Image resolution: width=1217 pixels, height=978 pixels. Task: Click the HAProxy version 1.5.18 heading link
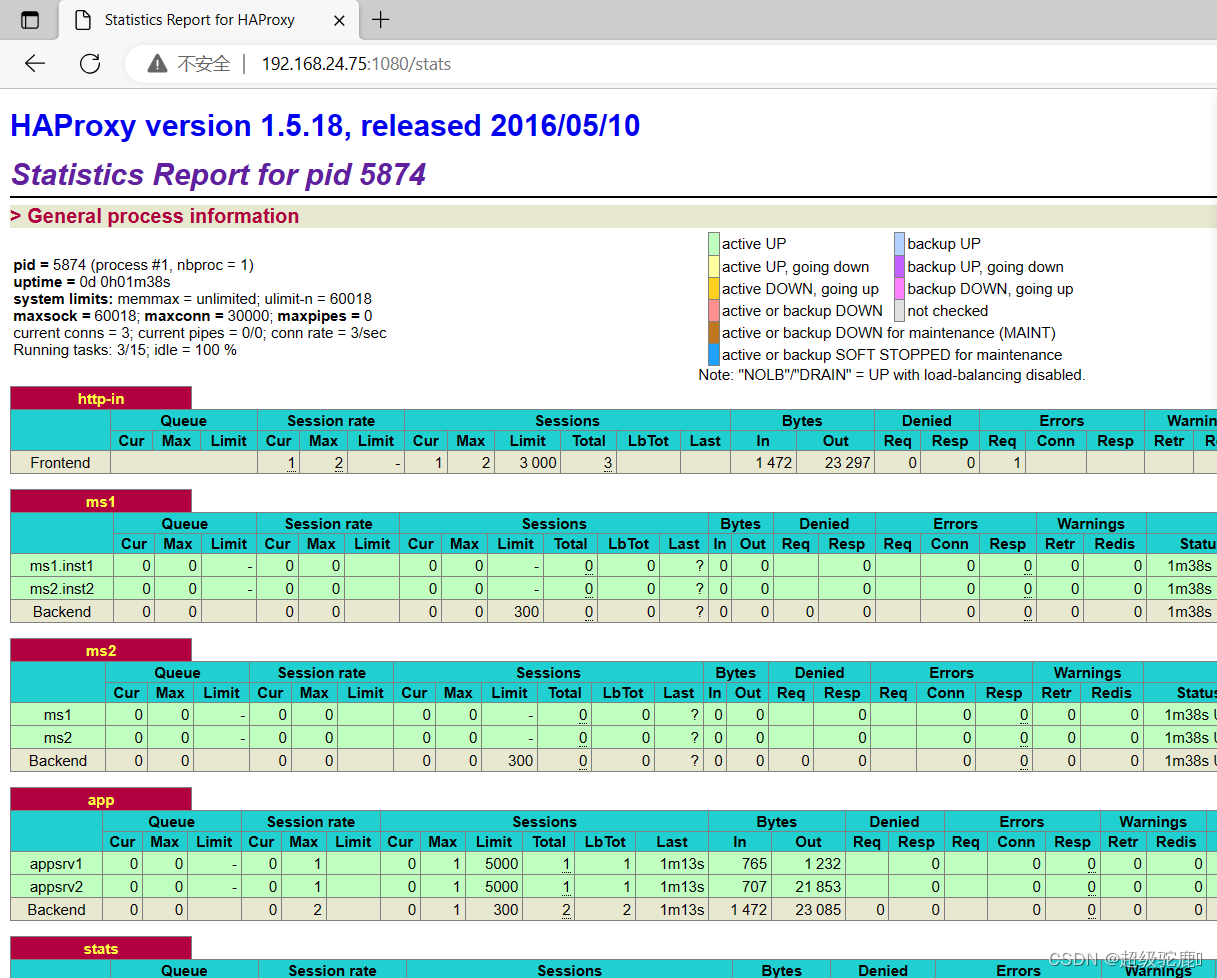coord(325,126)
